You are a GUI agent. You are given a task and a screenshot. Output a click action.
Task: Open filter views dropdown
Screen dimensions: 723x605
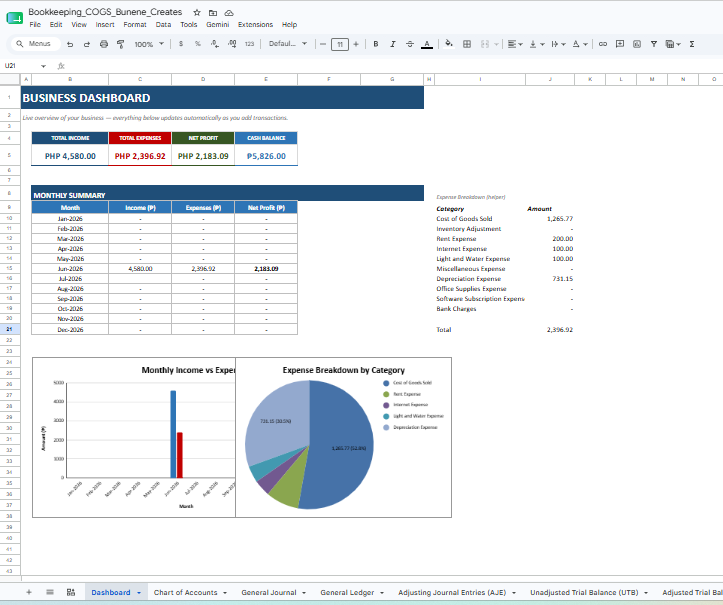tap(673, 44)
